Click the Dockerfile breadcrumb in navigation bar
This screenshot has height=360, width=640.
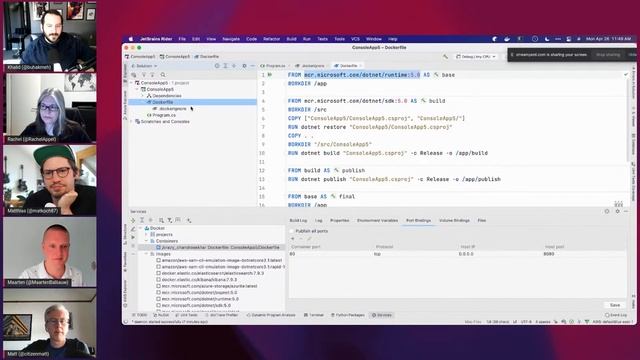[x=207, y=56]
